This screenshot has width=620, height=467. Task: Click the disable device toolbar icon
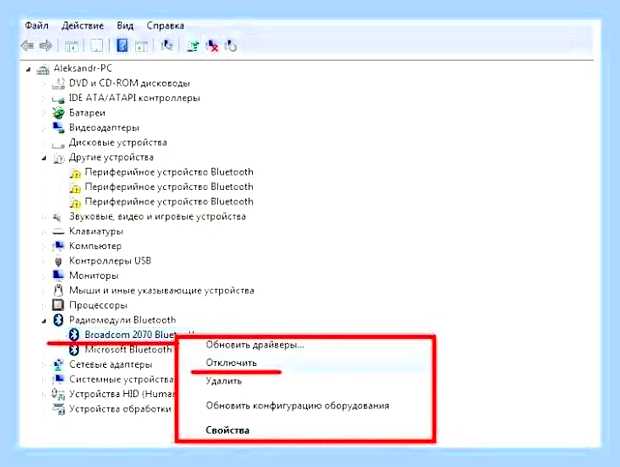[231, 46]
